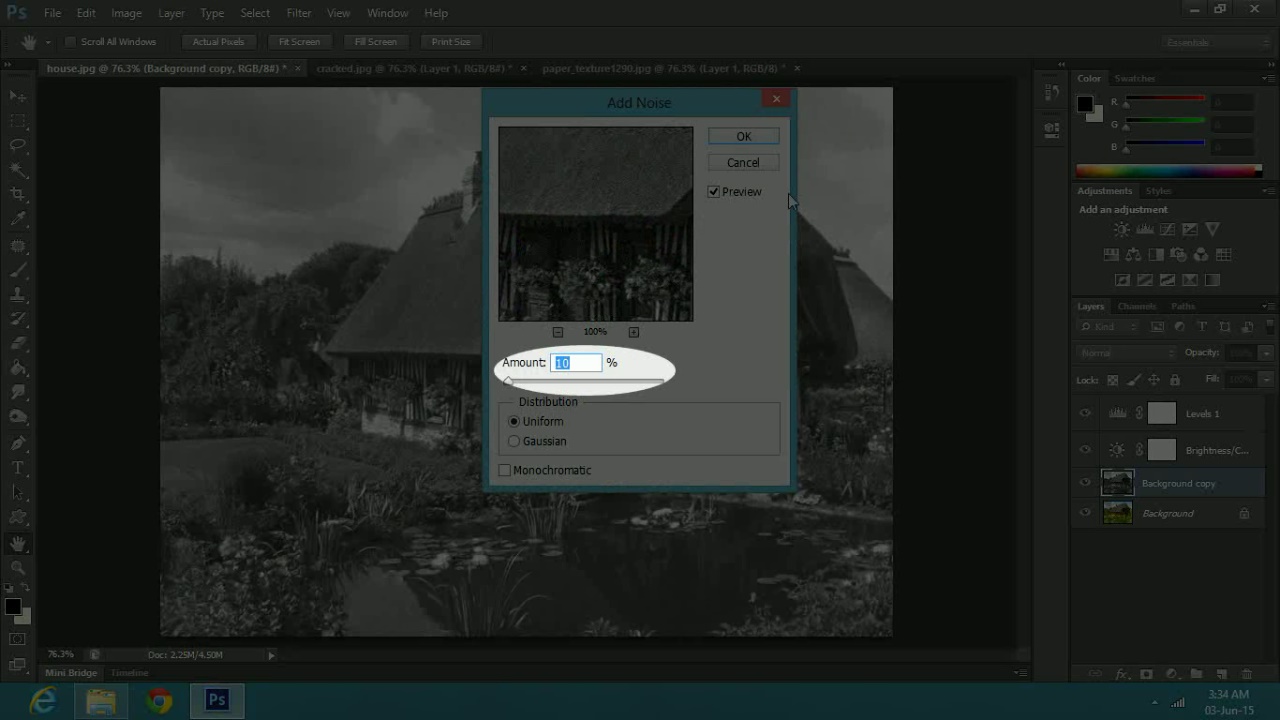Image resolution: width=1280 pixels, height=720 pixels.
Task: Select the Move tool
Action: [18, 96]
